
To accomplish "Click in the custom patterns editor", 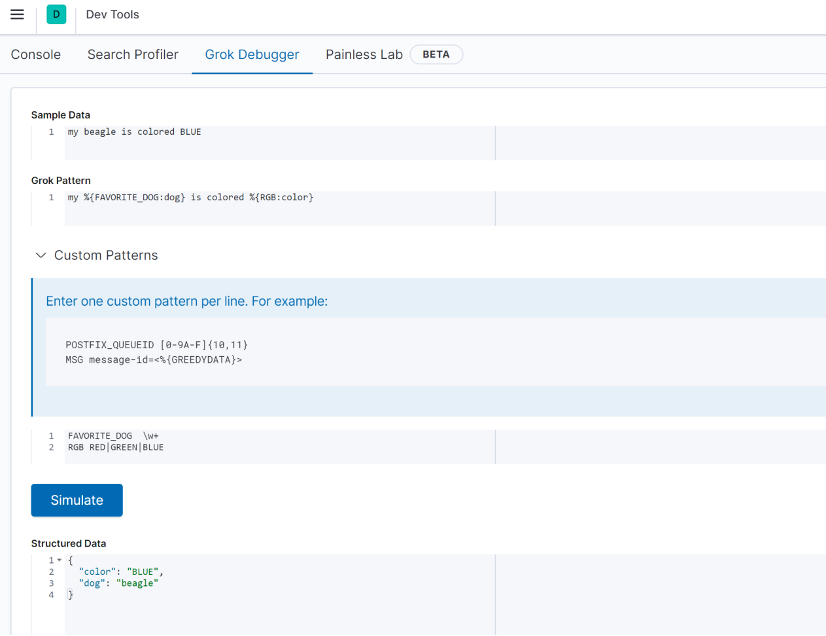I will (x=428, y=447).
